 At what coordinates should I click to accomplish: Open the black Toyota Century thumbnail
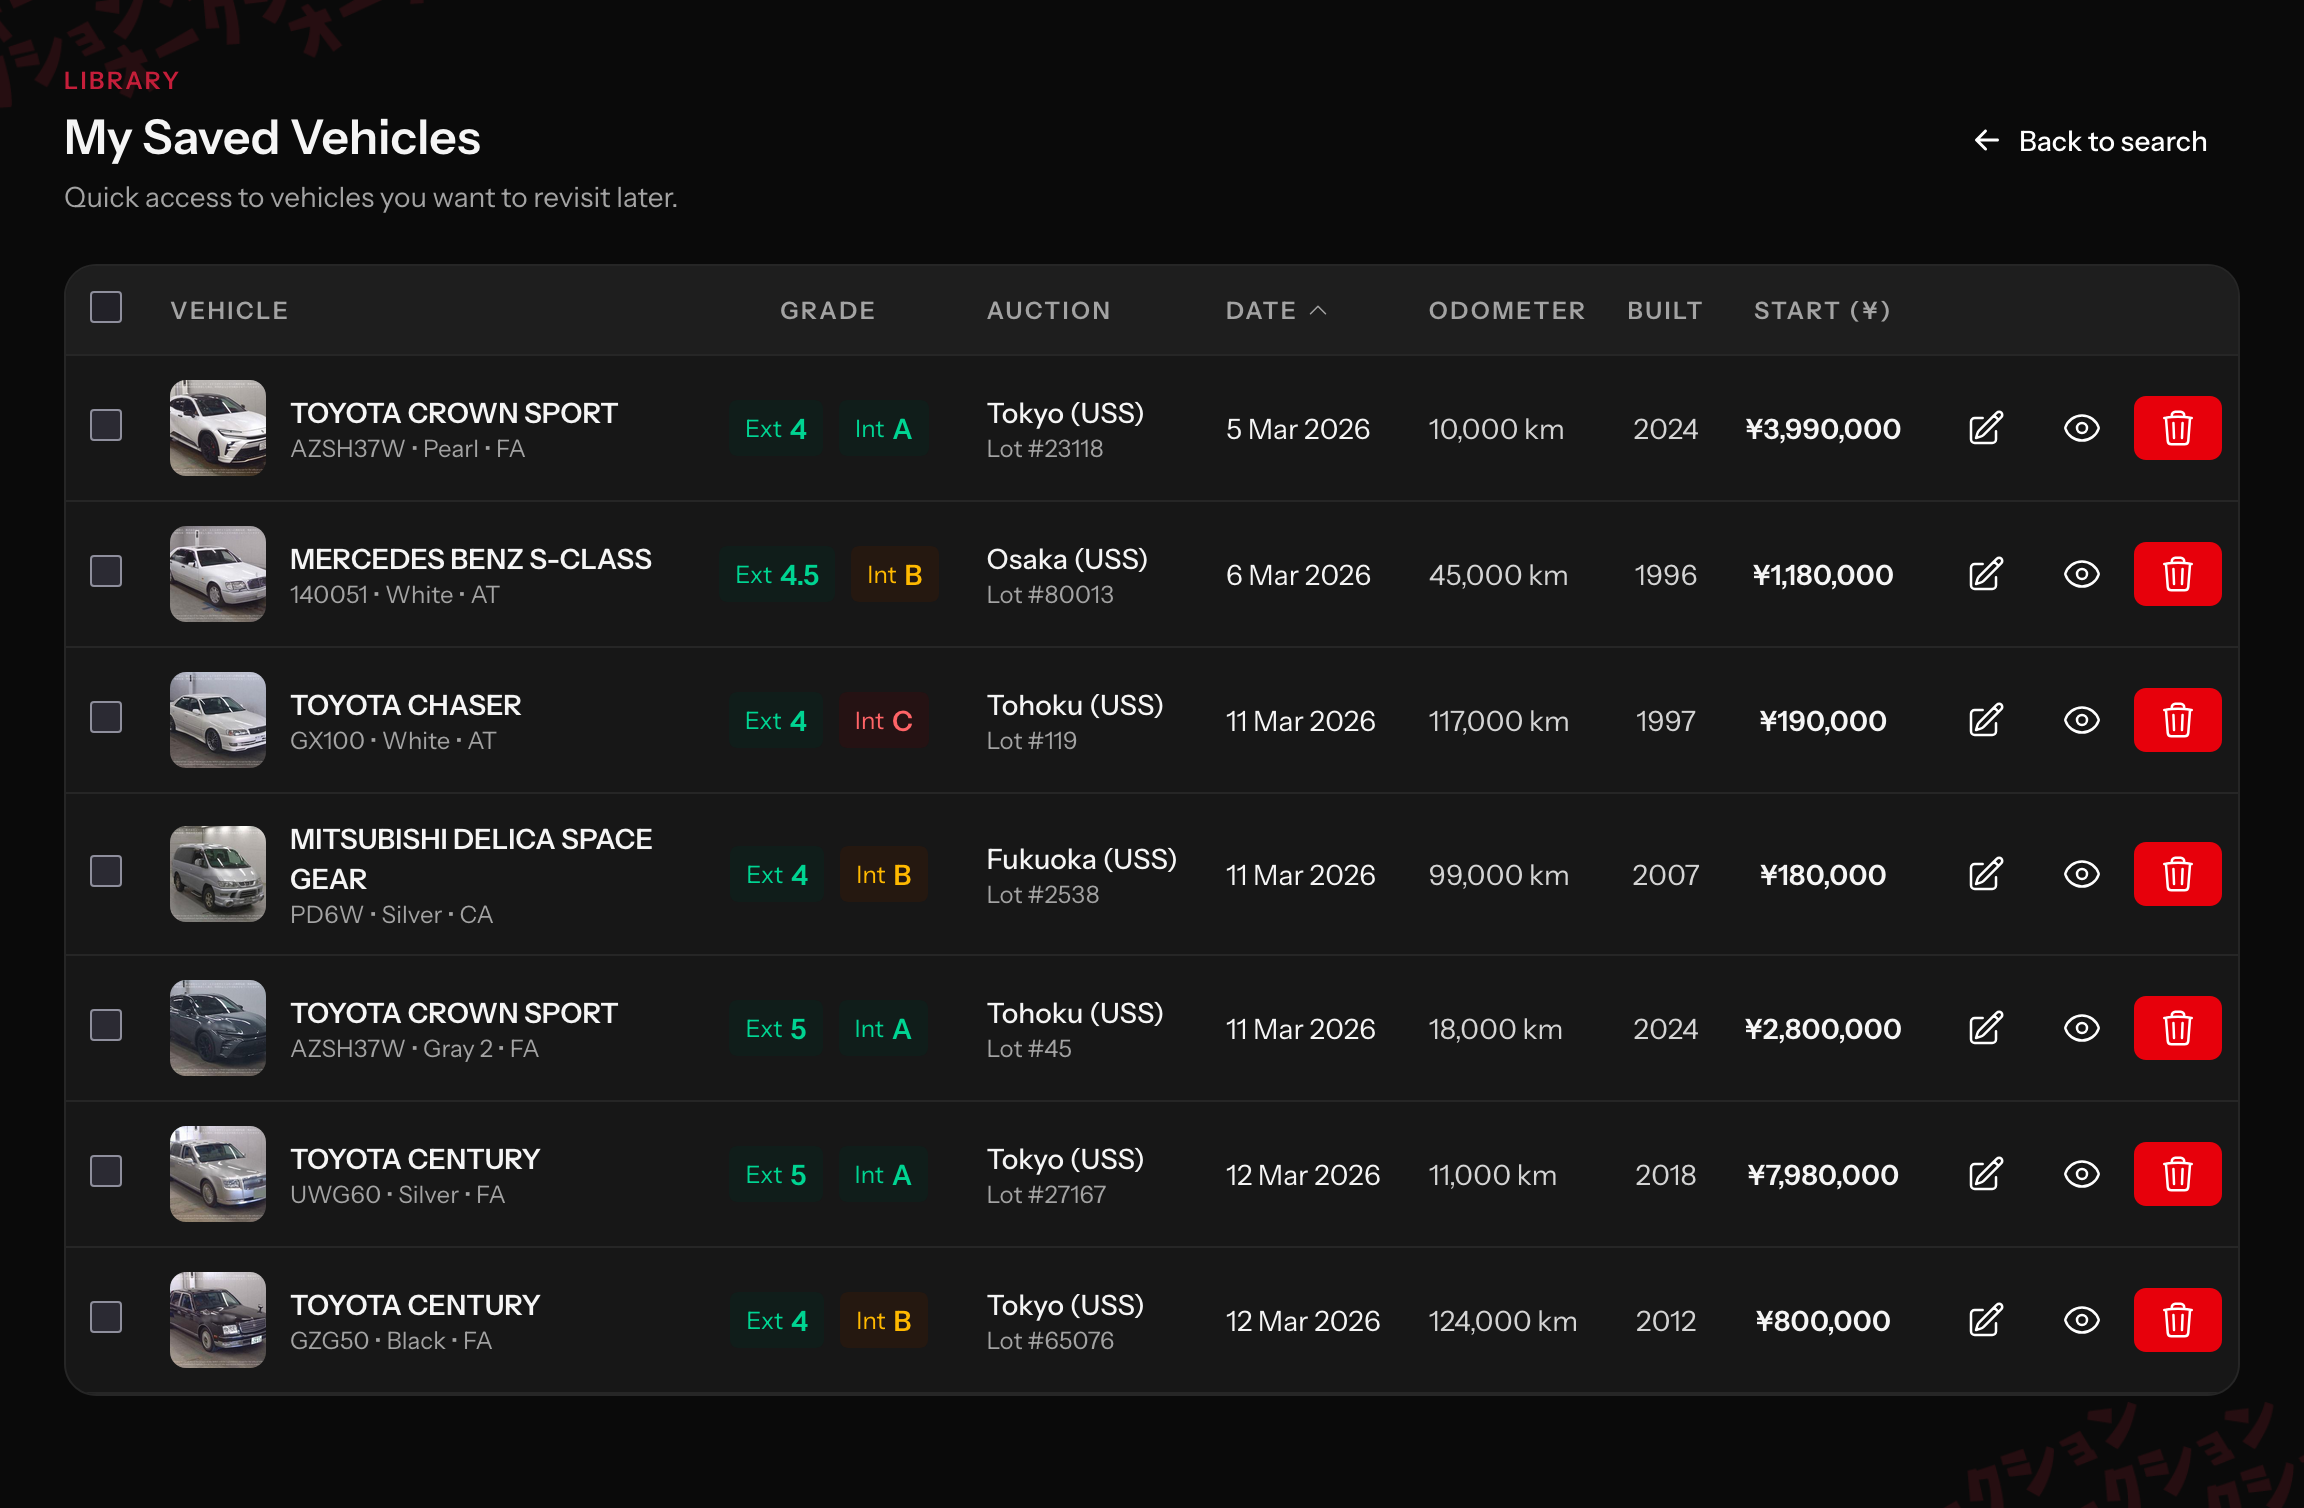tap(218, 1320)
